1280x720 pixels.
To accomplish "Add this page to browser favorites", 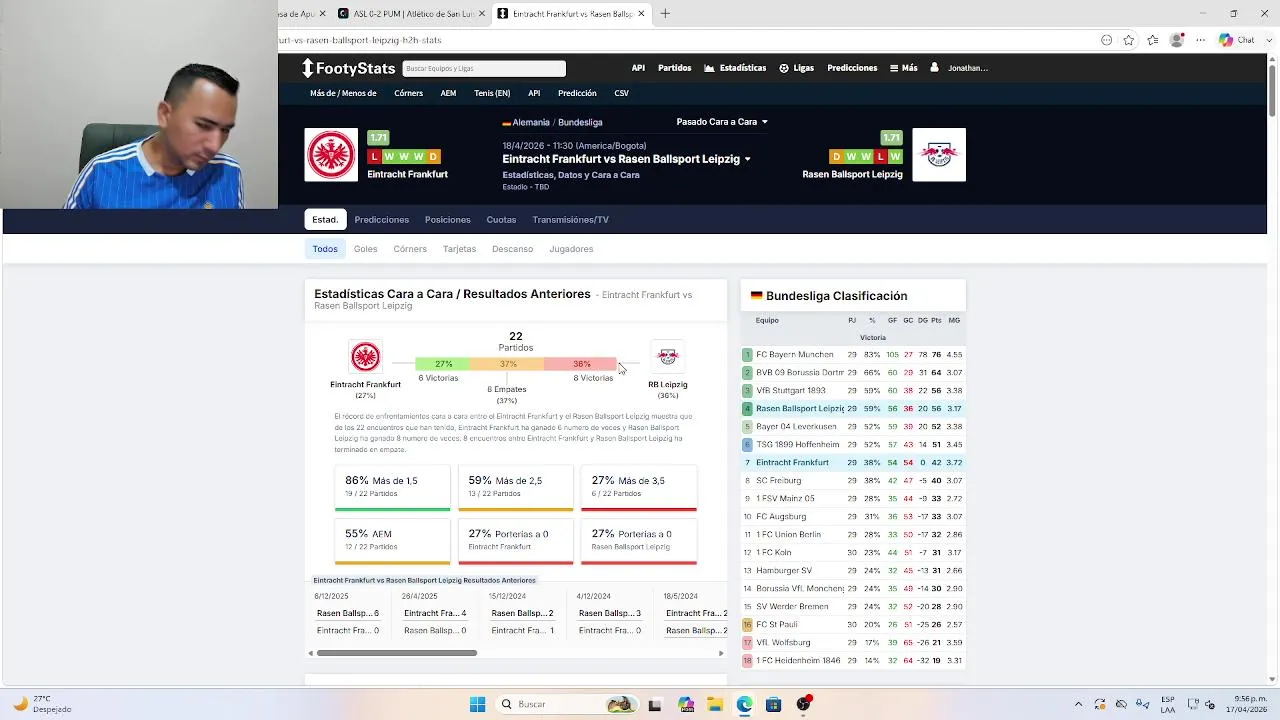I will [1128, 40].
